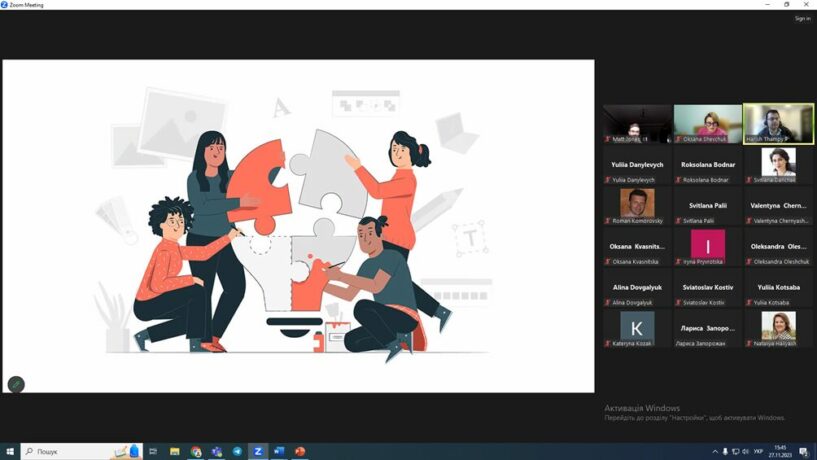This screenshot has height=460, width=817.
Task: Select Oksana Shevchuk's video tile
Action: 708,124
